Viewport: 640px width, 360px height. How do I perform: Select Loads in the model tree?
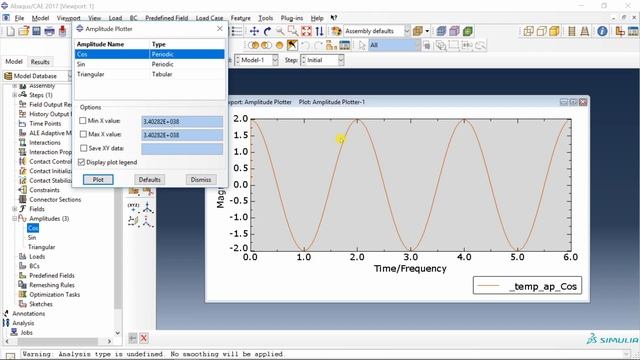tap(37, 257)
